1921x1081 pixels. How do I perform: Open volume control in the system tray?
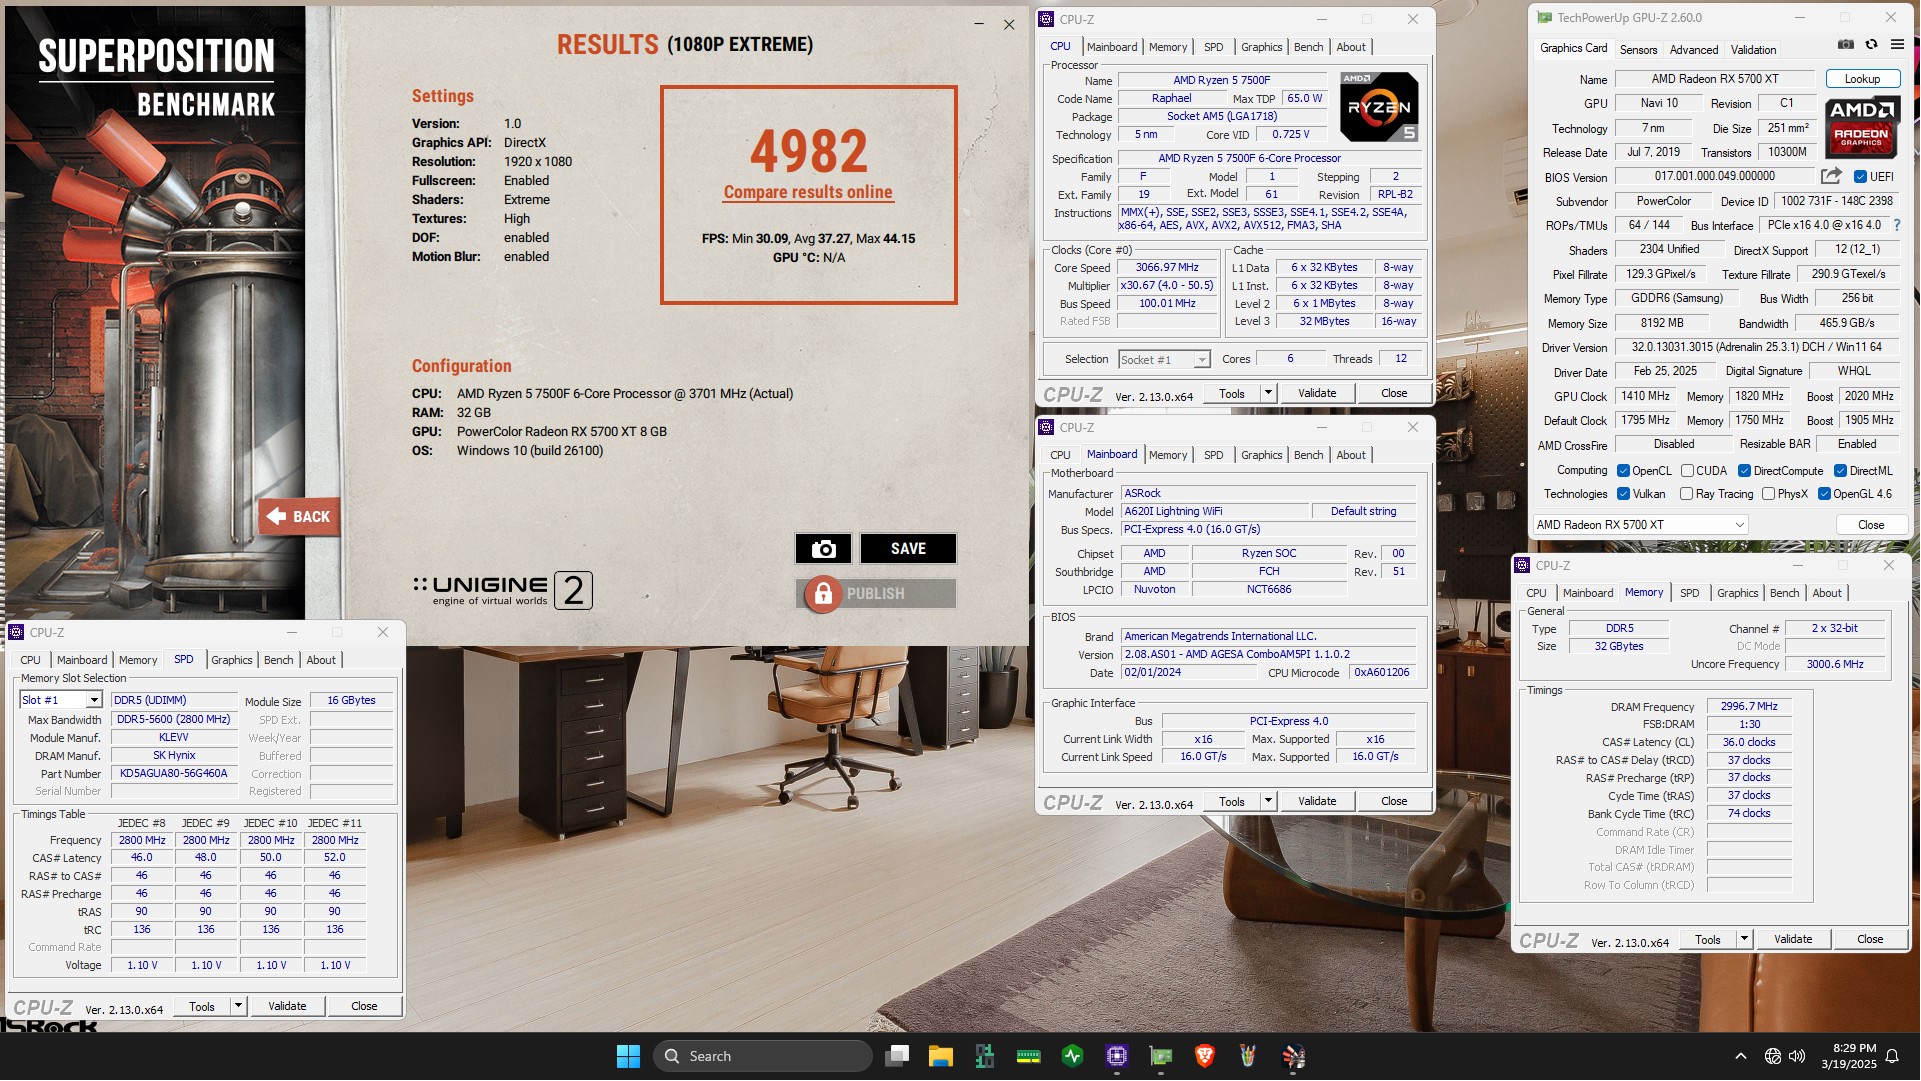click(1797, 1056)
